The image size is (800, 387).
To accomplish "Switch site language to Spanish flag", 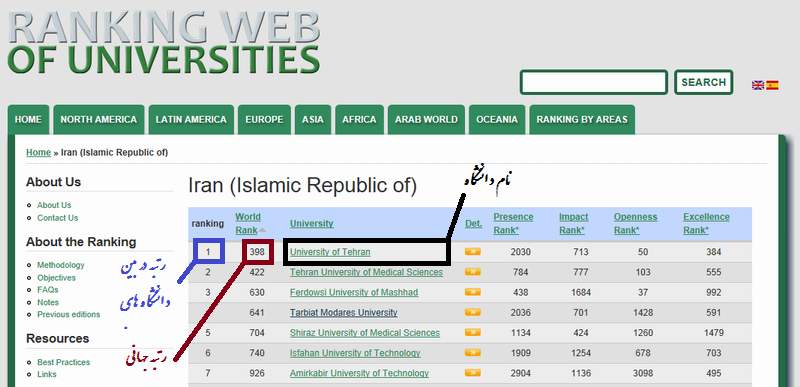I will (772, 85).
